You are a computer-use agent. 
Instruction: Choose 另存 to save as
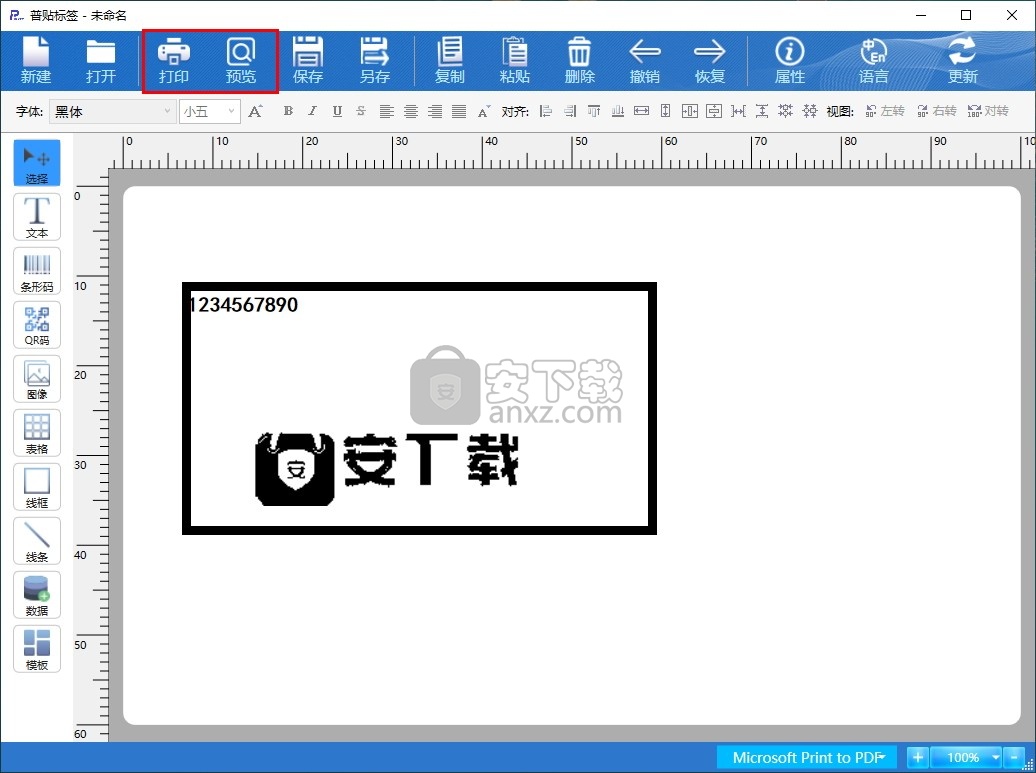pos(375,60)
